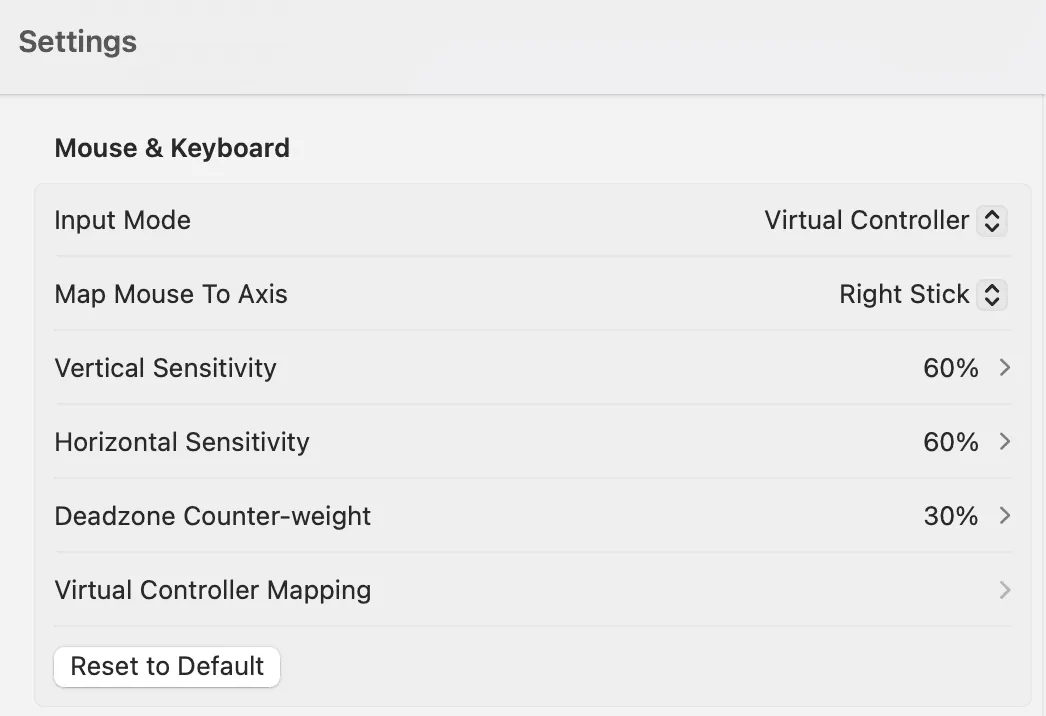Click the up-down arrows beside Virtual Controller
The image size is (1046, 716).
(991, 220)
